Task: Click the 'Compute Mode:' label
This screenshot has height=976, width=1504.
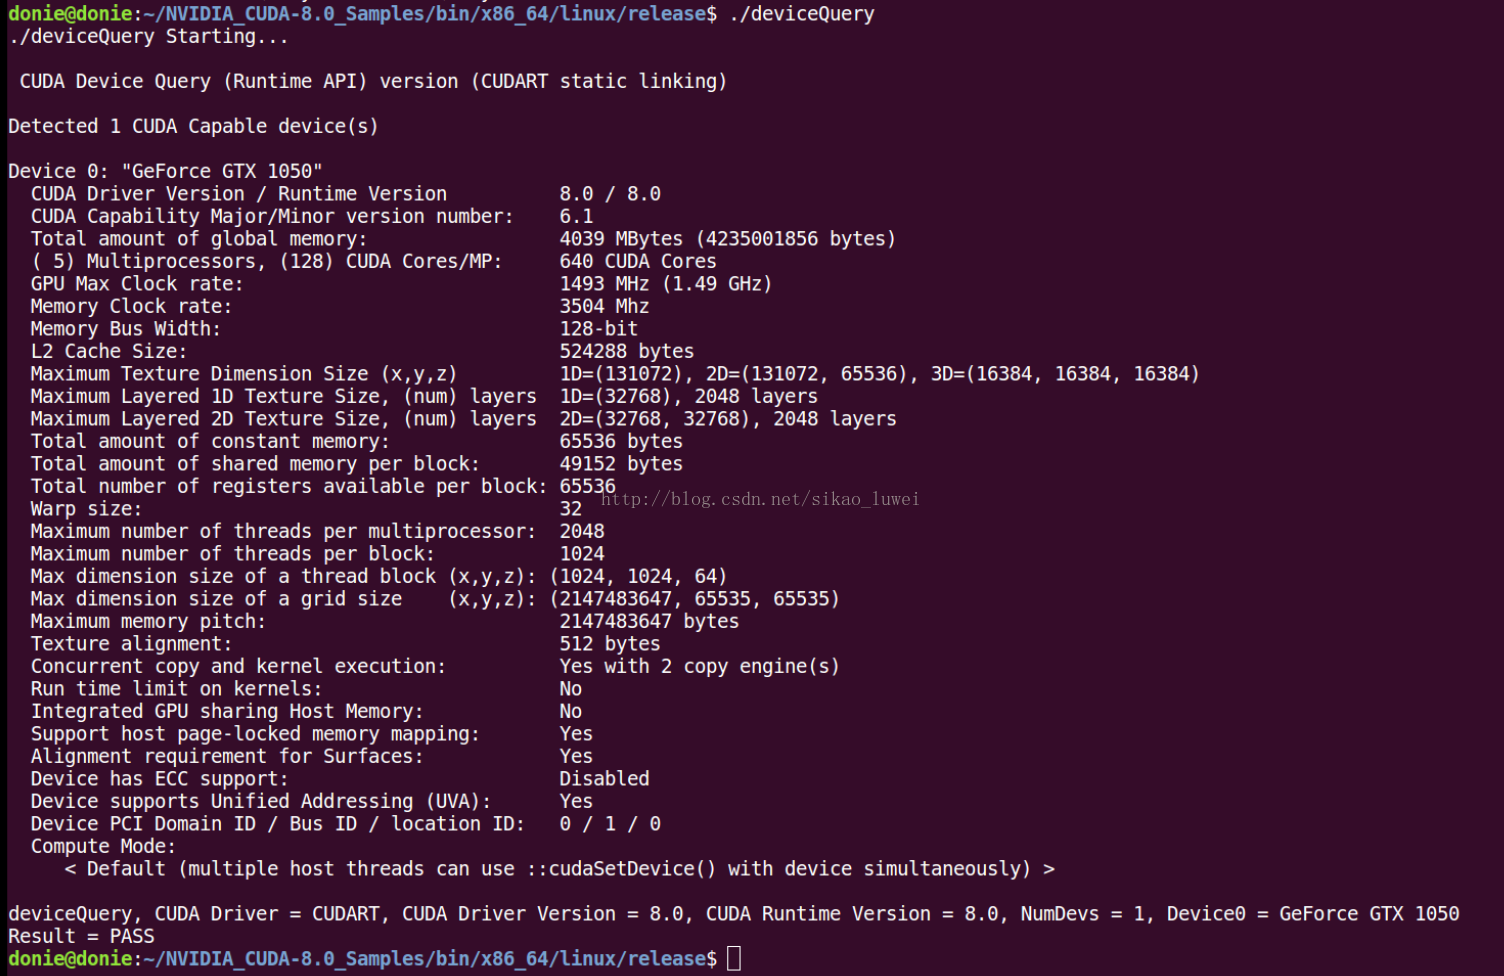Action: pyautogui.click(x=103, y=846)
